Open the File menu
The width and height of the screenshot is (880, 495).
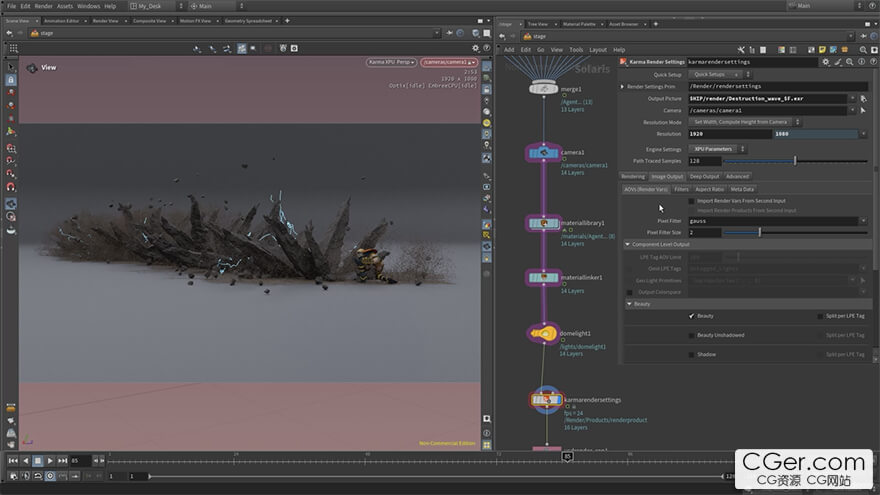[11, 6]
